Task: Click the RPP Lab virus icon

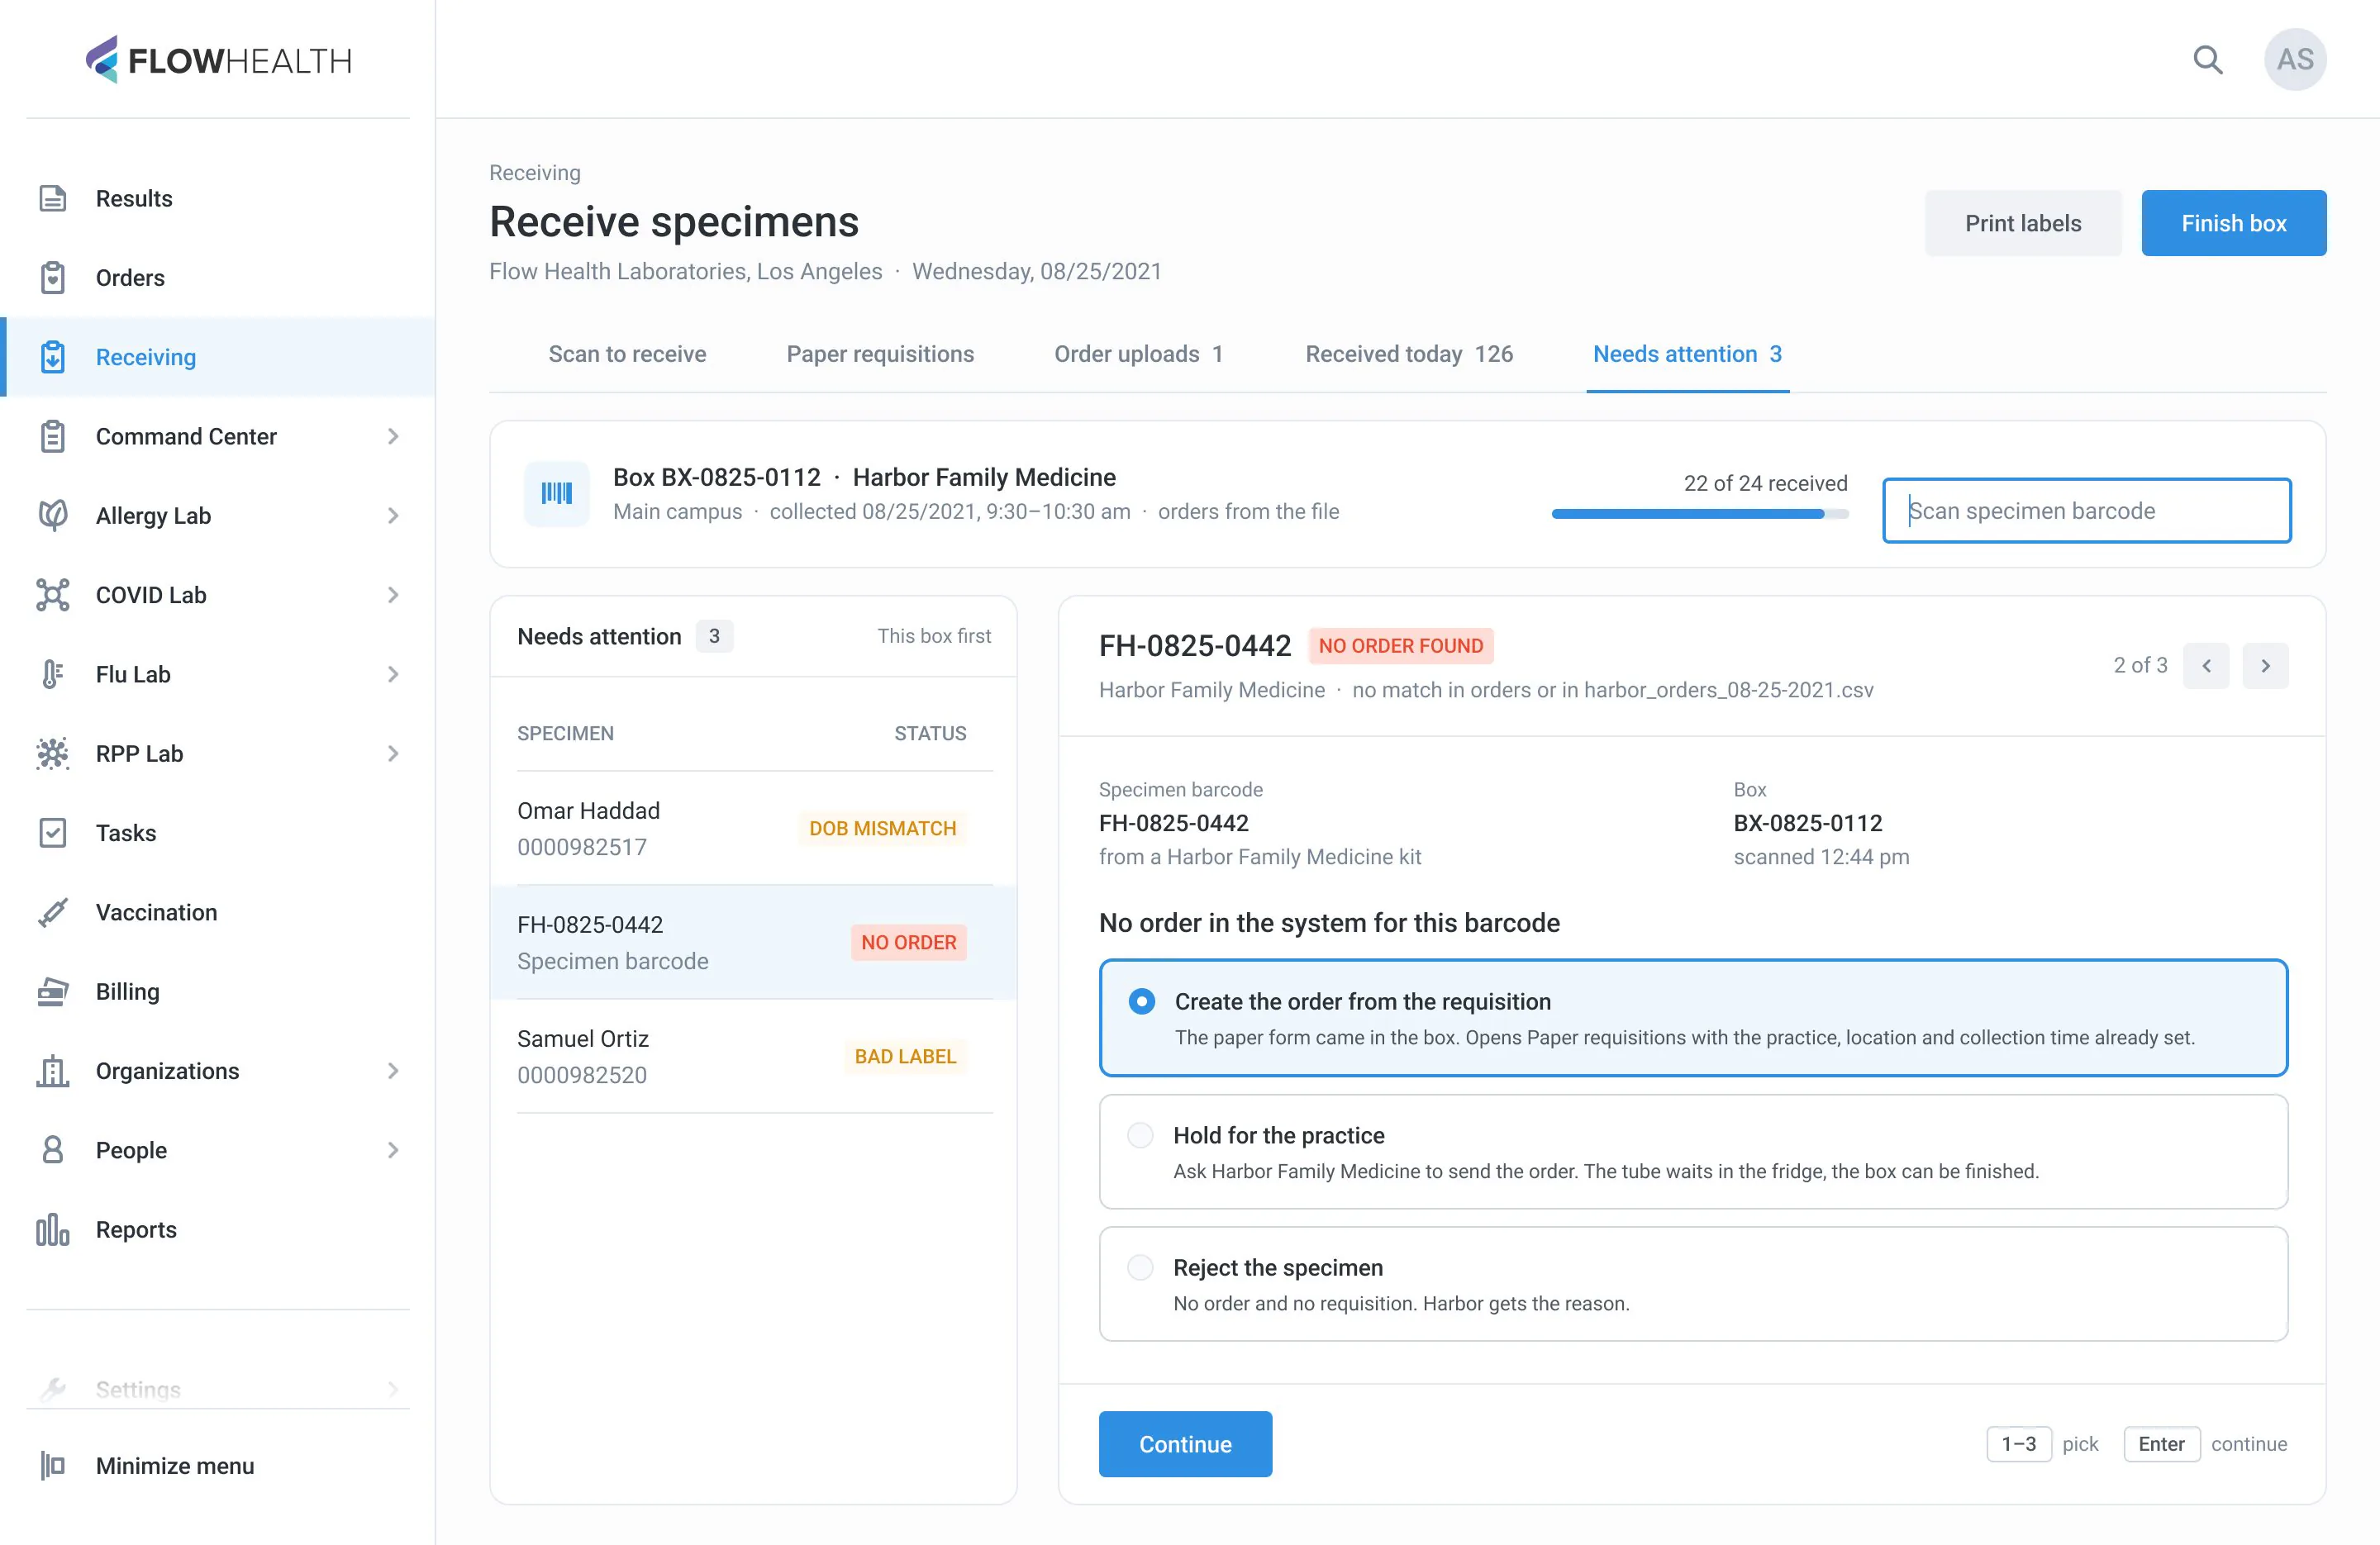Action: pos(53,753)
